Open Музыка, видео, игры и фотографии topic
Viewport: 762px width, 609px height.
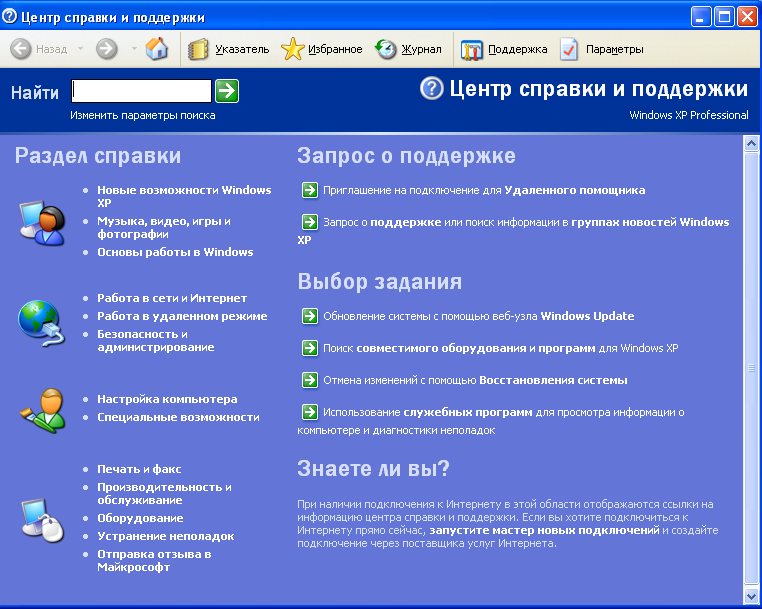(x=164, y=227)
